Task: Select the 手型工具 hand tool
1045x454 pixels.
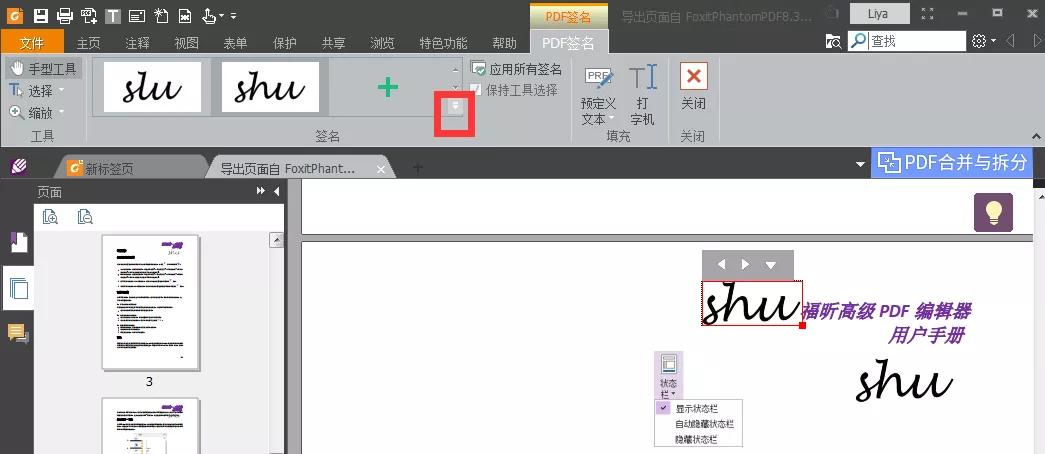Action: click(44, 69)
